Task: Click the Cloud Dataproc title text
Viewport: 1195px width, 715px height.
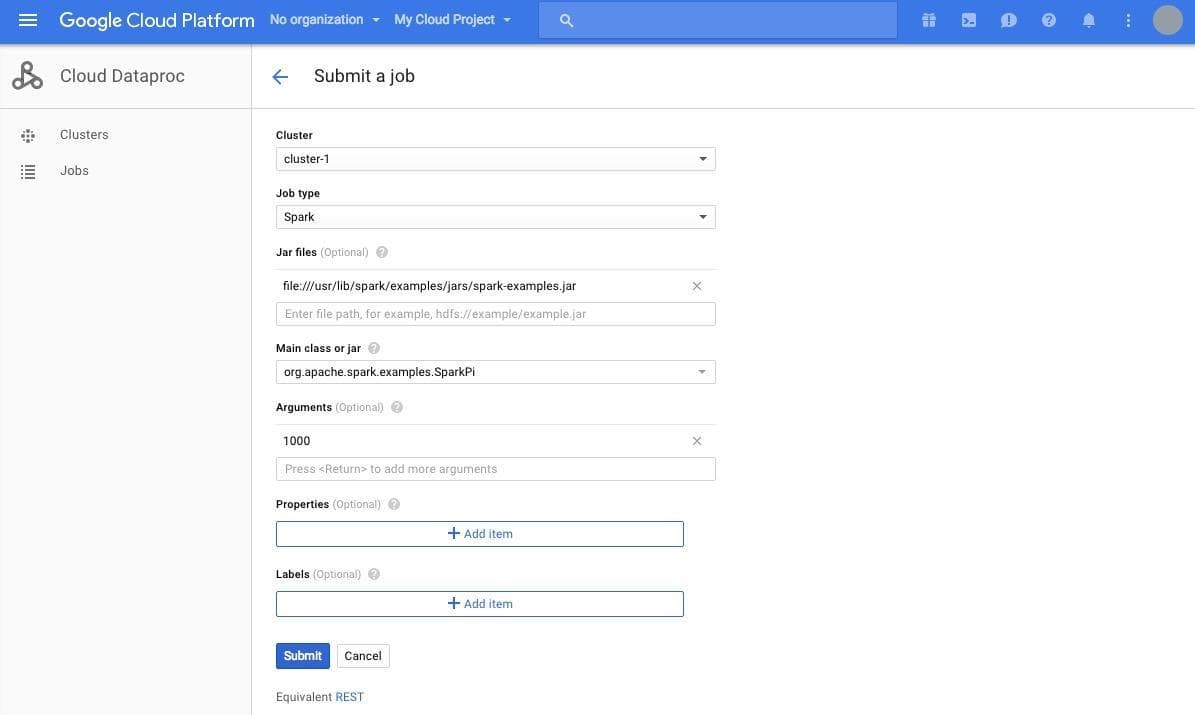Action: pos(122,75)
